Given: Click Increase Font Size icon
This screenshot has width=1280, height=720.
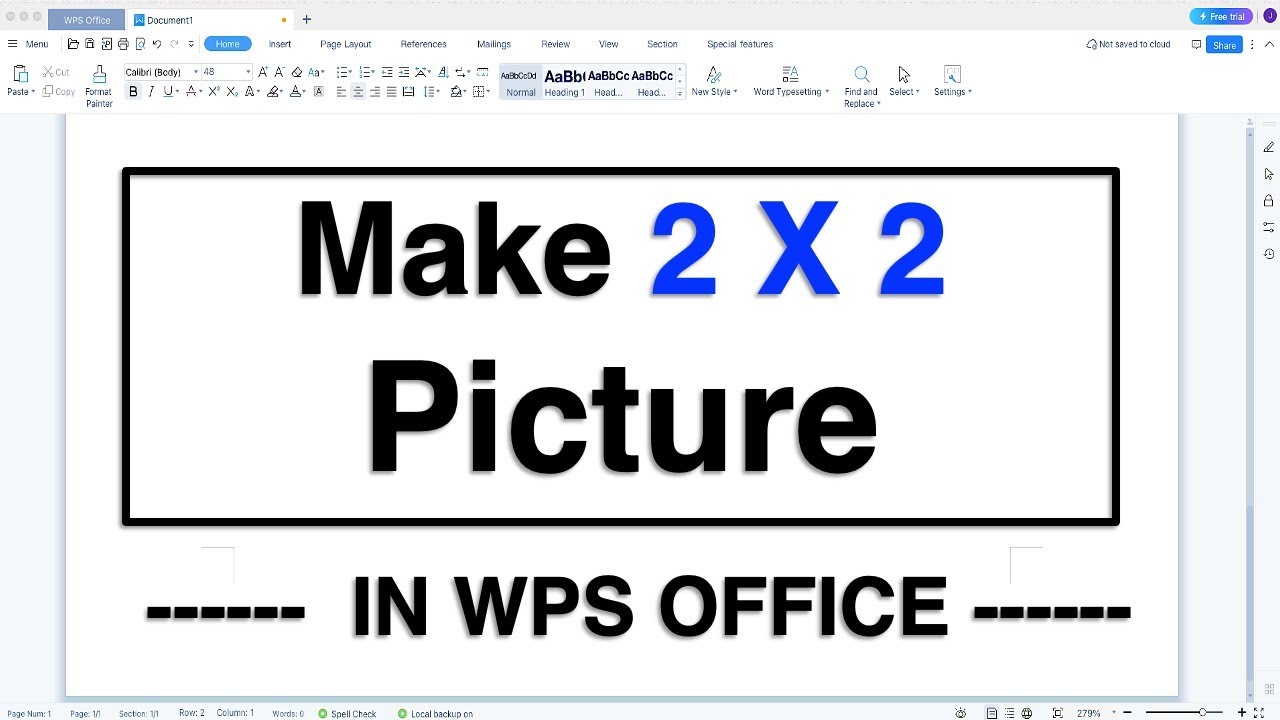Looking at the screenshot, I should coord(263,72).
